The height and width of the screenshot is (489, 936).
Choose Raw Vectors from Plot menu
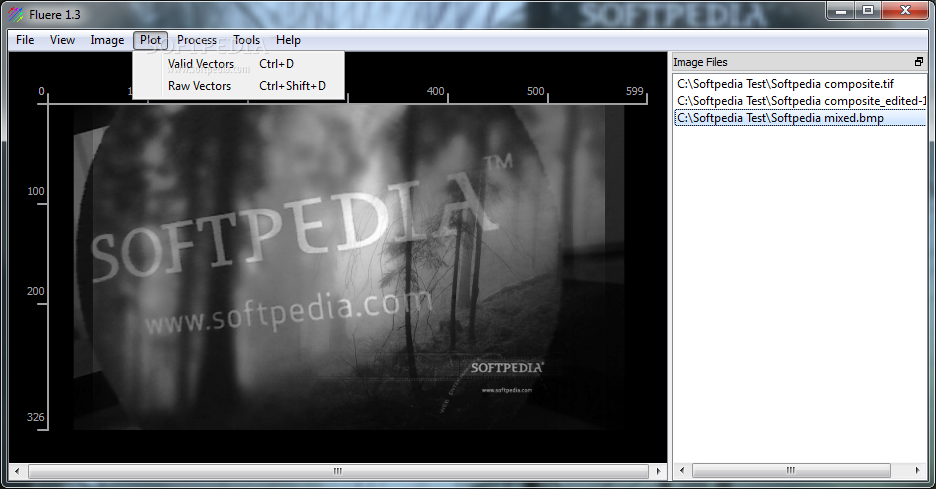[238, 86]
